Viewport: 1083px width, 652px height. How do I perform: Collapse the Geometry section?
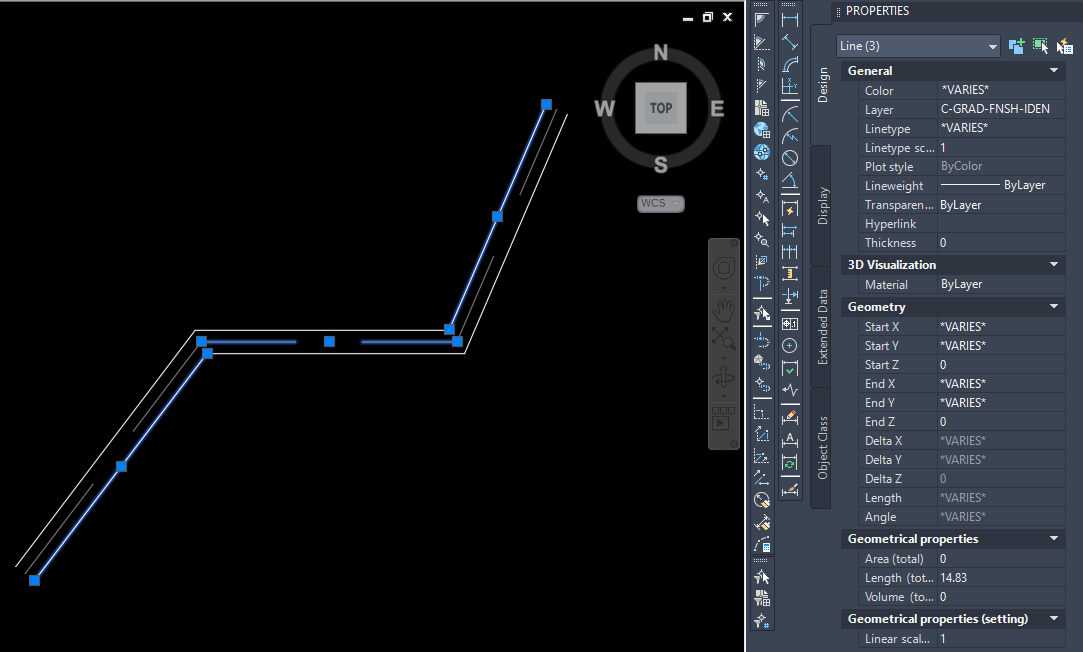(1054, 307)
